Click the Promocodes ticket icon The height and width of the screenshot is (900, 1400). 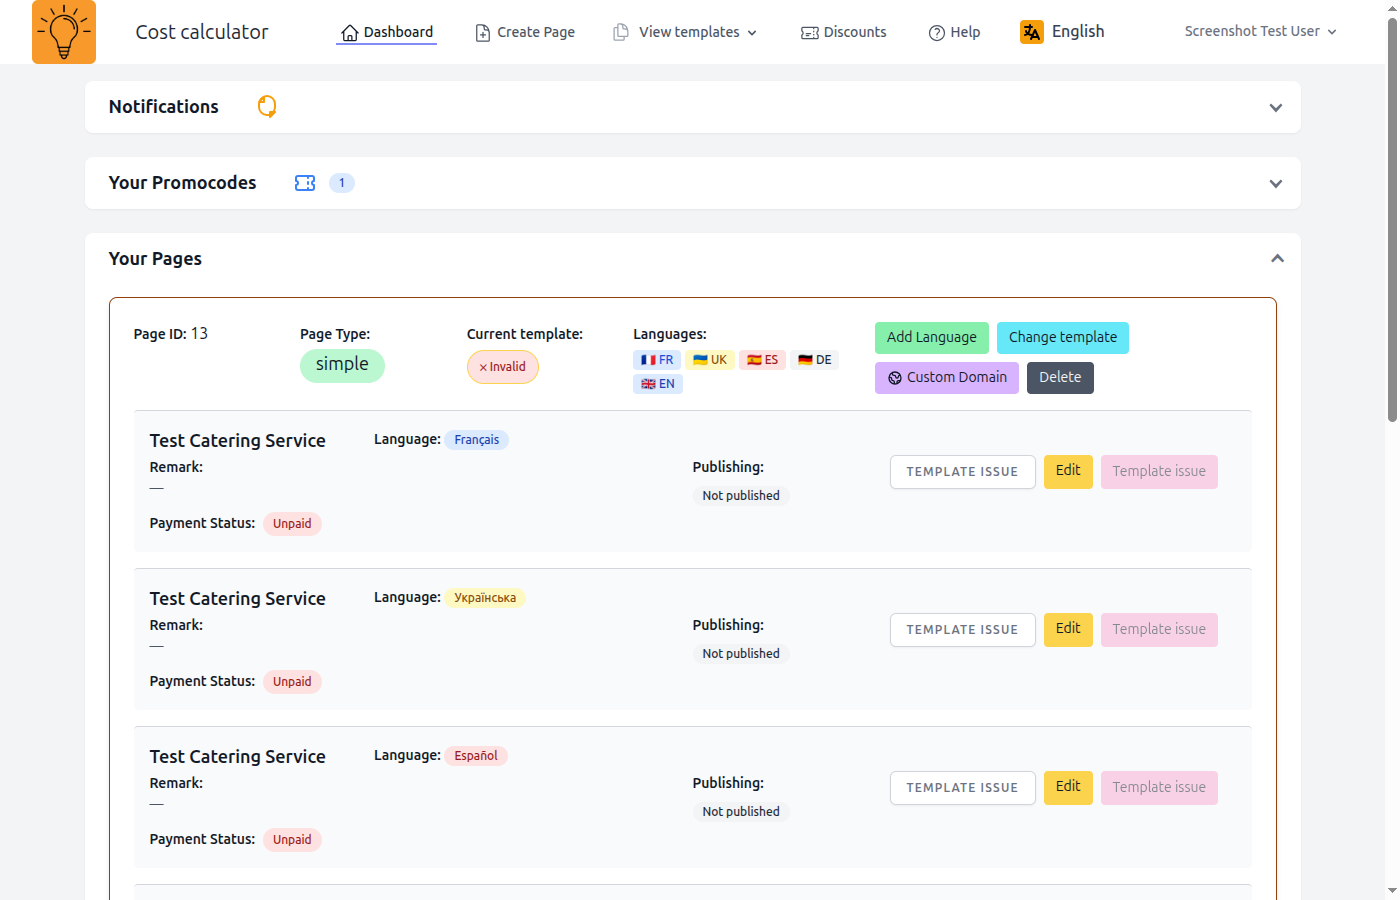click(x=305, y=183)
